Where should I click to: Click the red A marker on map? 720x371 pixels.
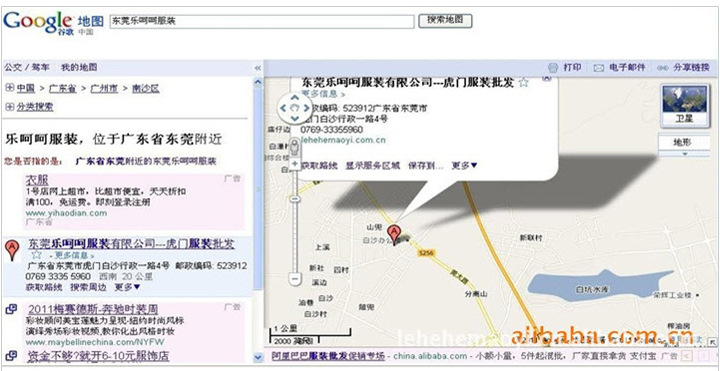pos(393,235)
